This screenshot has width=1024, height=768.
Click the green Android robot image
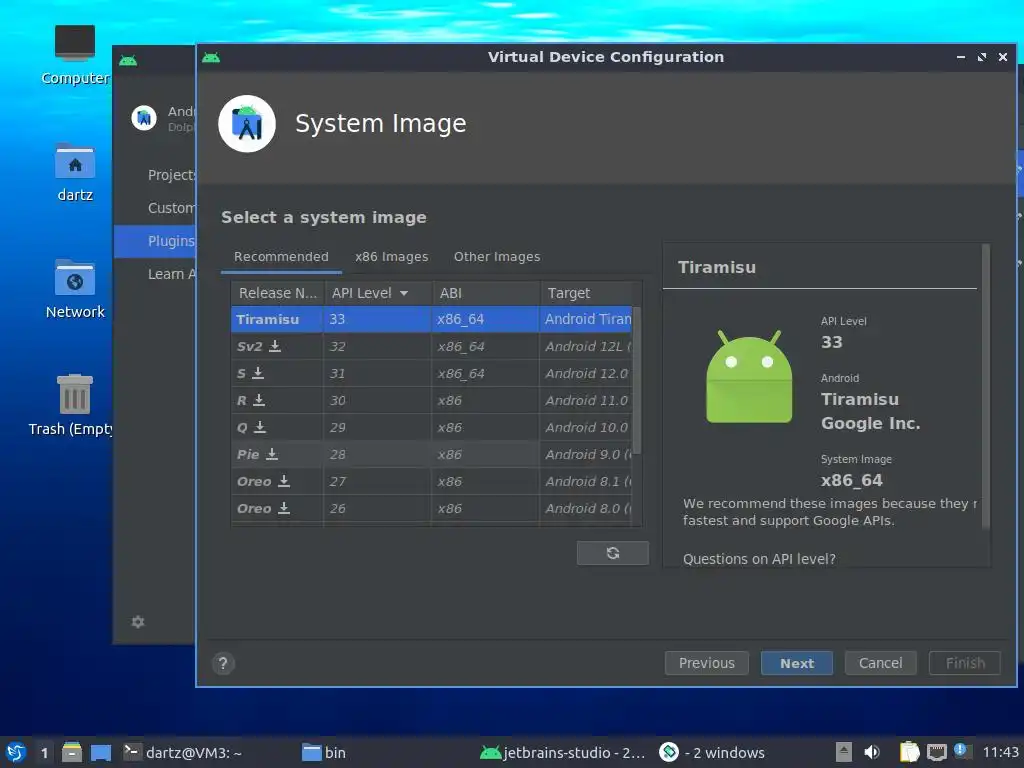tap(749, 377)
